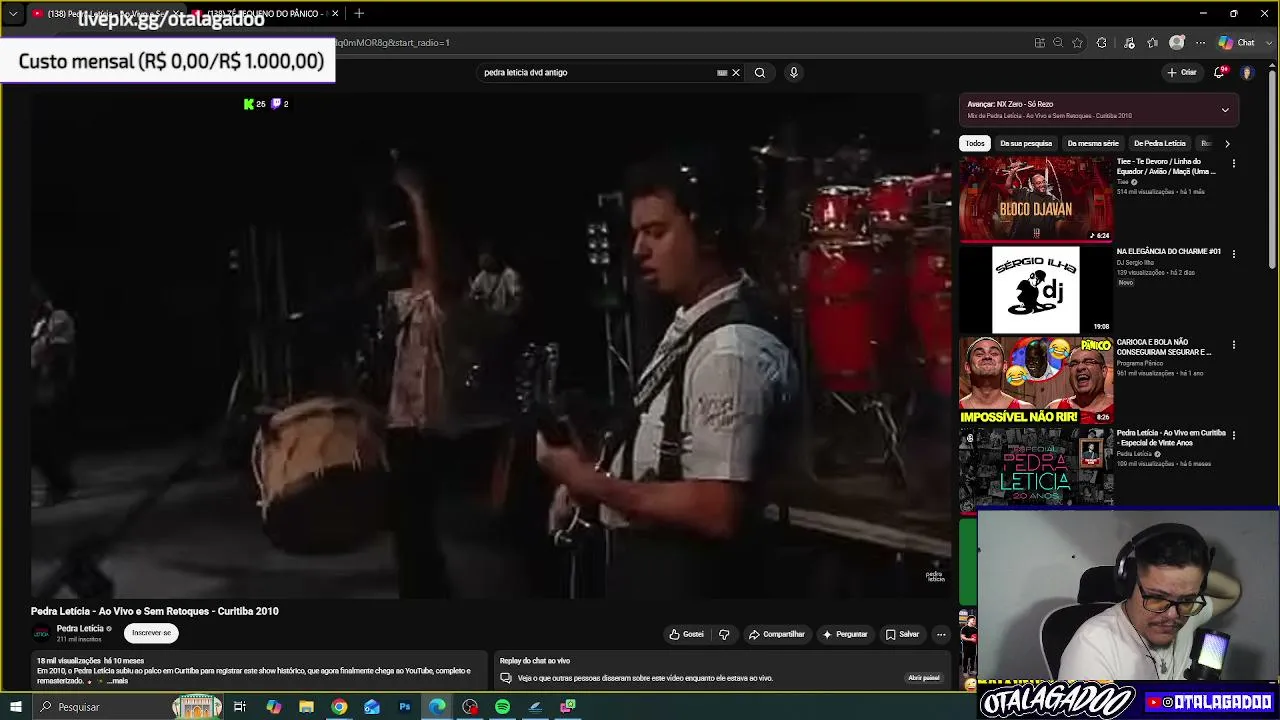Show more filter chips with right arrow
The width and height of the screenshot is (1280, 720).
click(1227, 143)
